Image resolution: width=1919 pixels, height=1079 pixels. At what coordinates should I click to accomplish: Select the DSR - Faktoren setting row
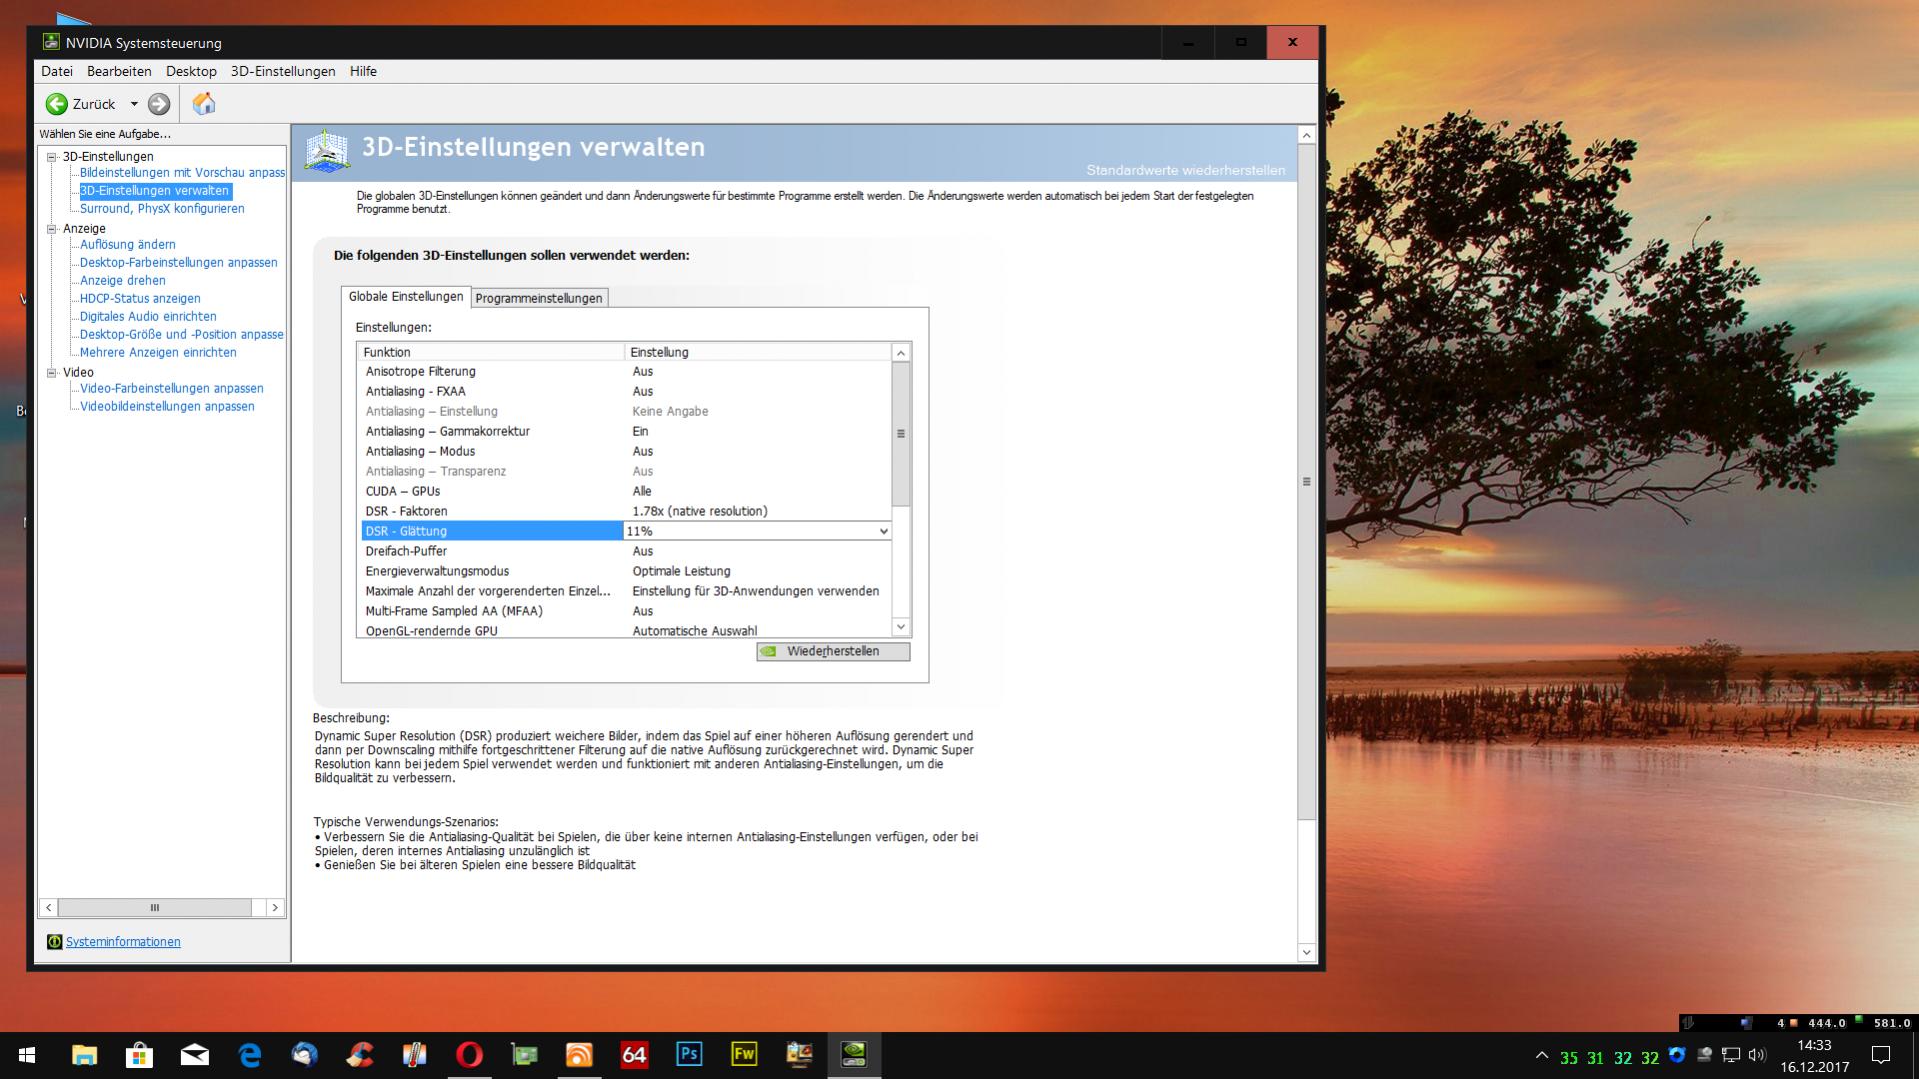tap(624, 512)
